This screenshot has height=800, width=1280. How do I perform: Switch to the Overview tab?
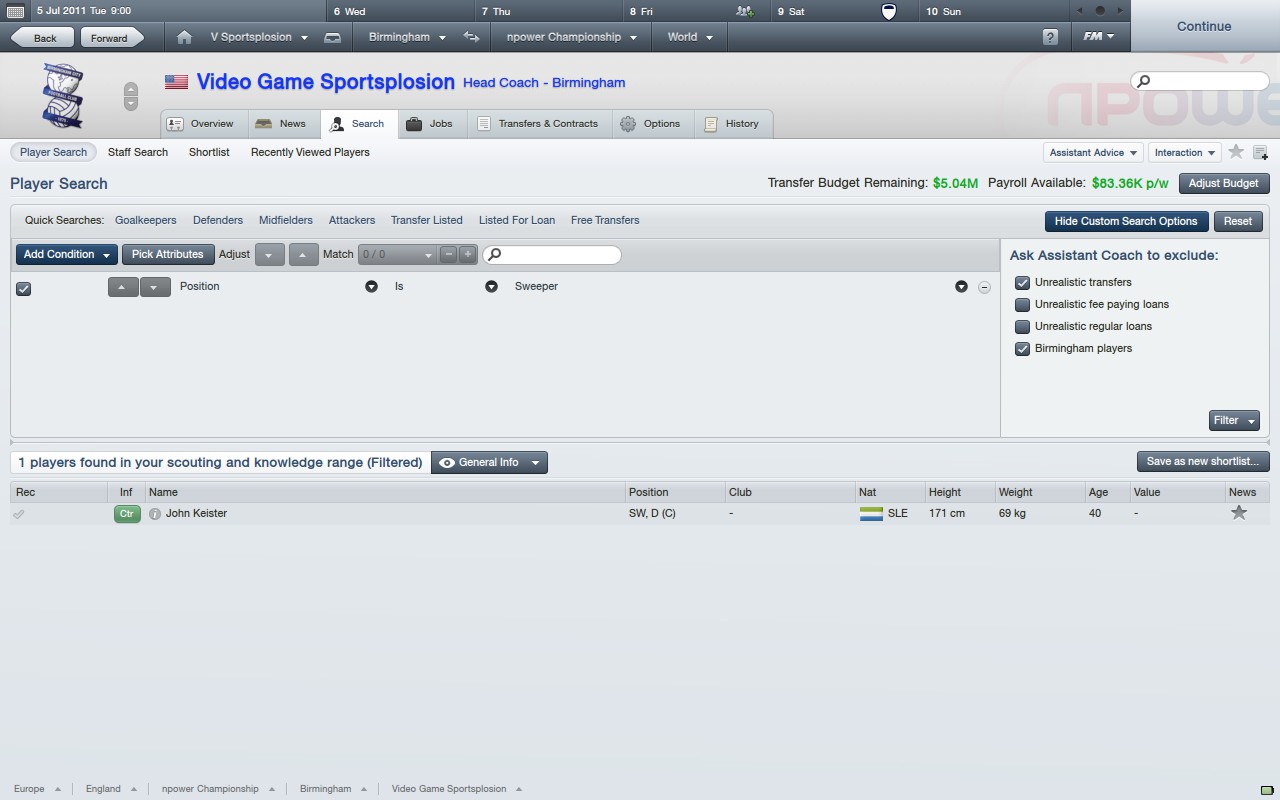(203, 124)
